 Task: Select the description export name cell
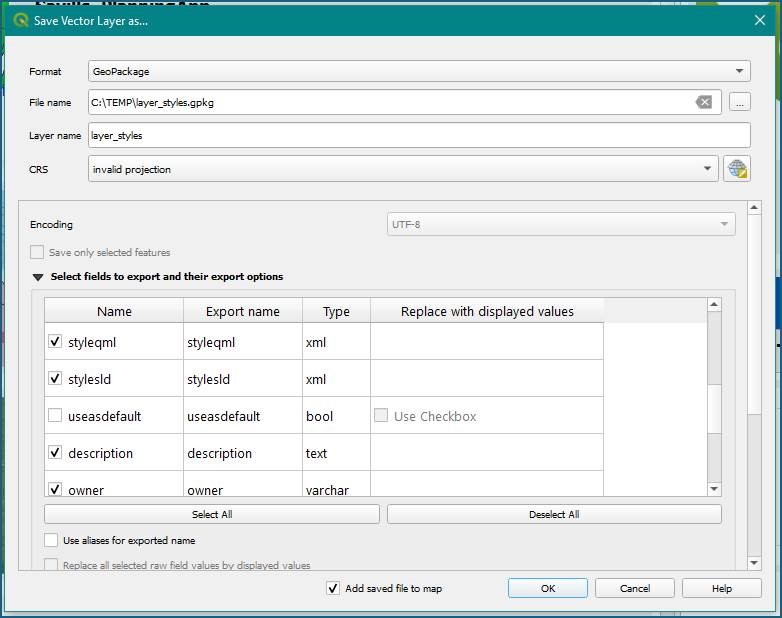click(243, 452)
